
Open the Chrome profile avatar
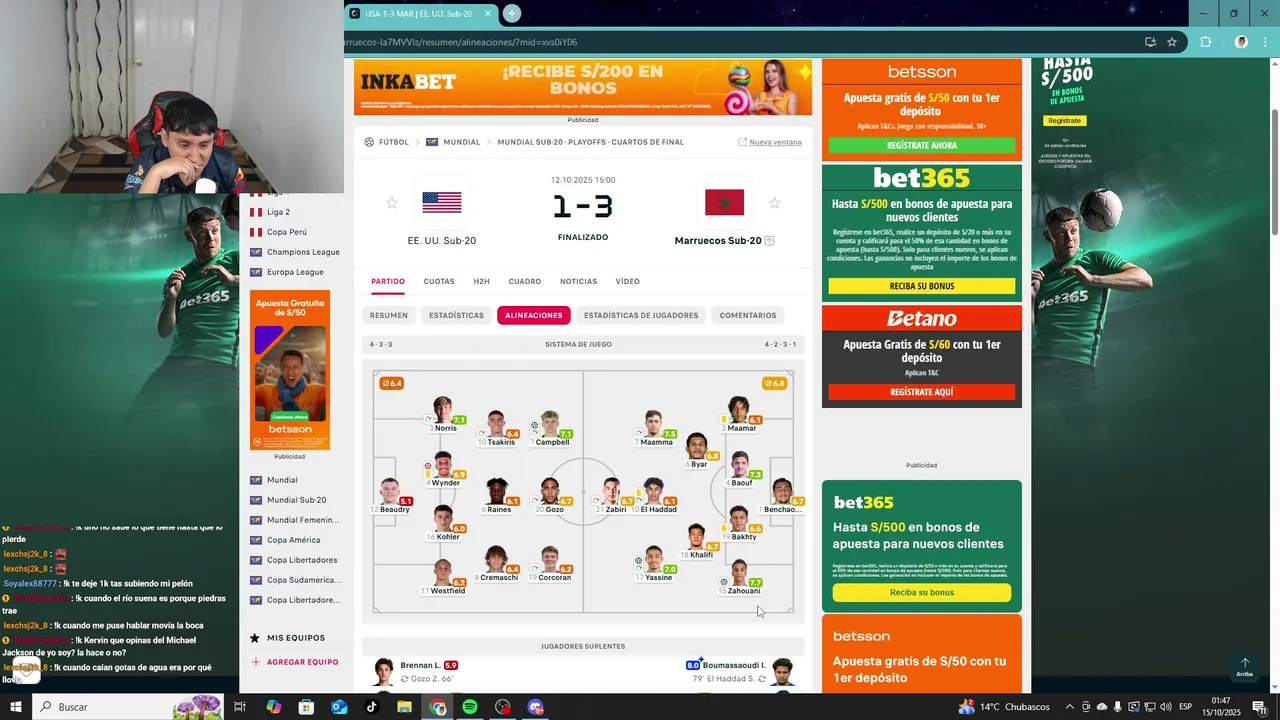(x=1241, y=42)
